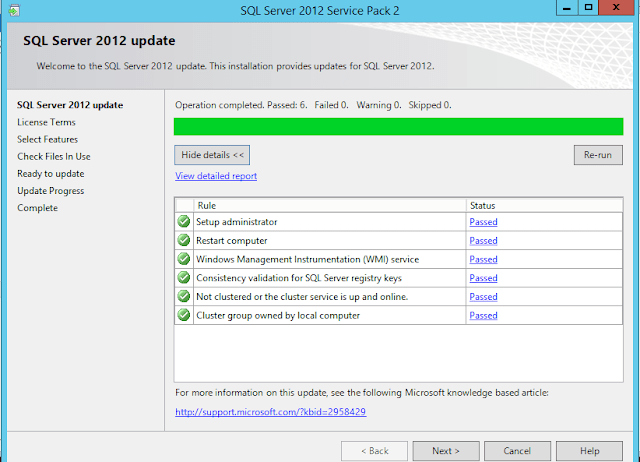Select License Terms step in the sidebar
This screenshot has width=640, height=462.
pos(46,122)
